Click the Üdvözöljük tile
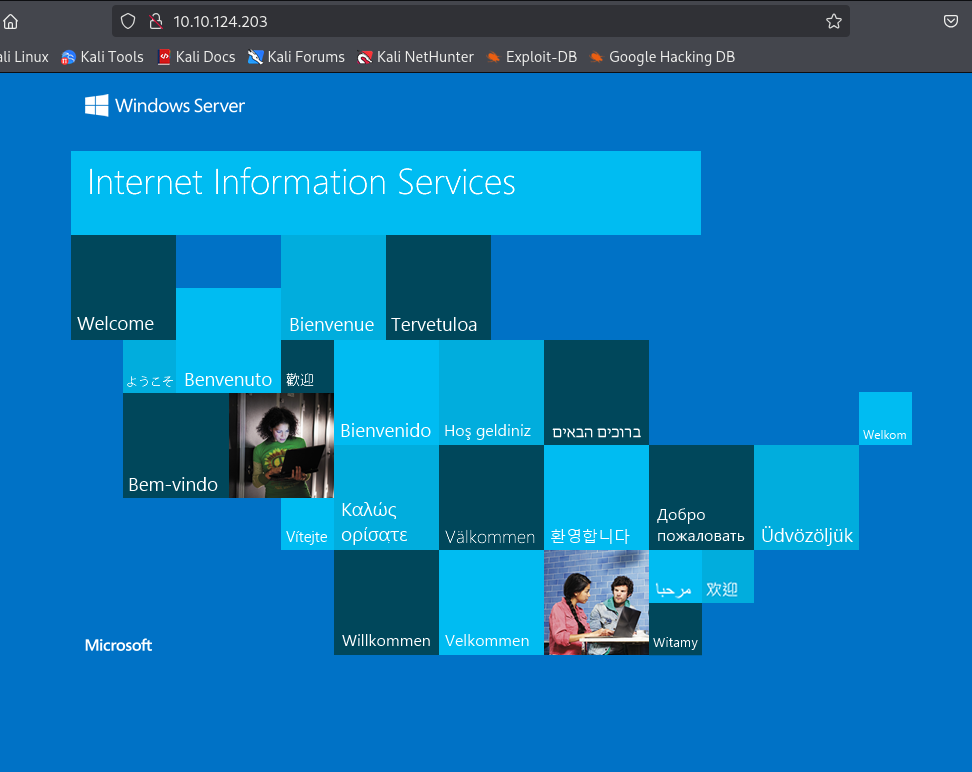 806,497
